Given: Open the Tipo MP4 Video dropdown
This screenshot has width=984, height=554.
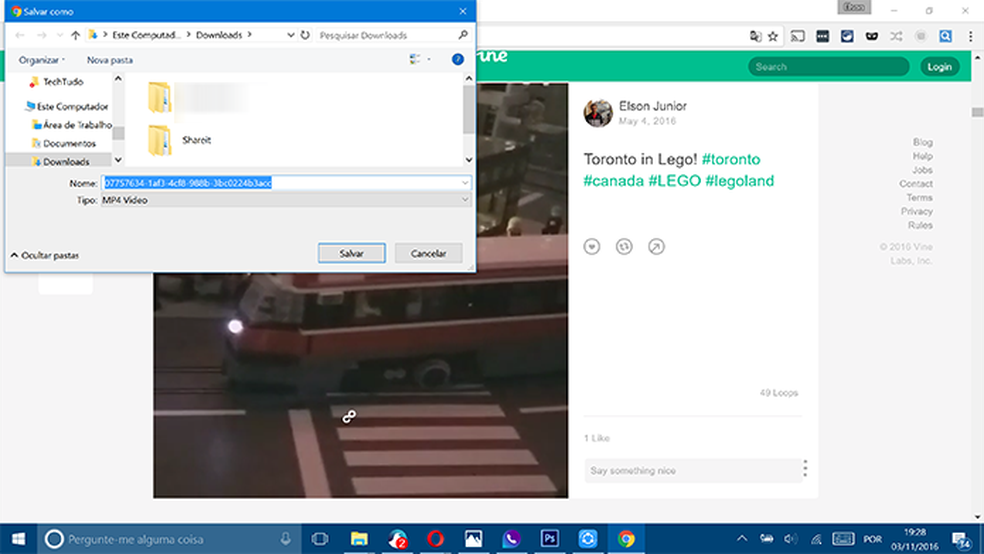Looking at the screenshot, I should [286, 200].
